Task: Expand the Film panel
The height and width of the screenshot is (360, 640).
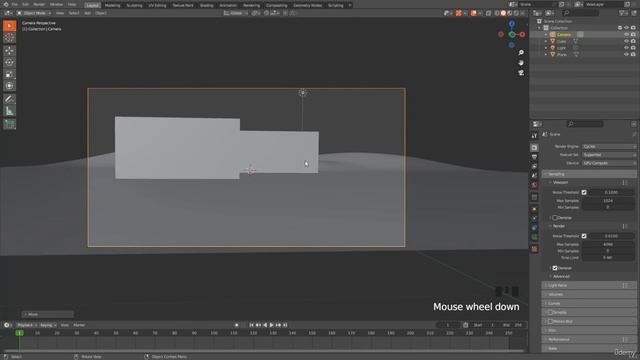Action: (x=589, y=330)
